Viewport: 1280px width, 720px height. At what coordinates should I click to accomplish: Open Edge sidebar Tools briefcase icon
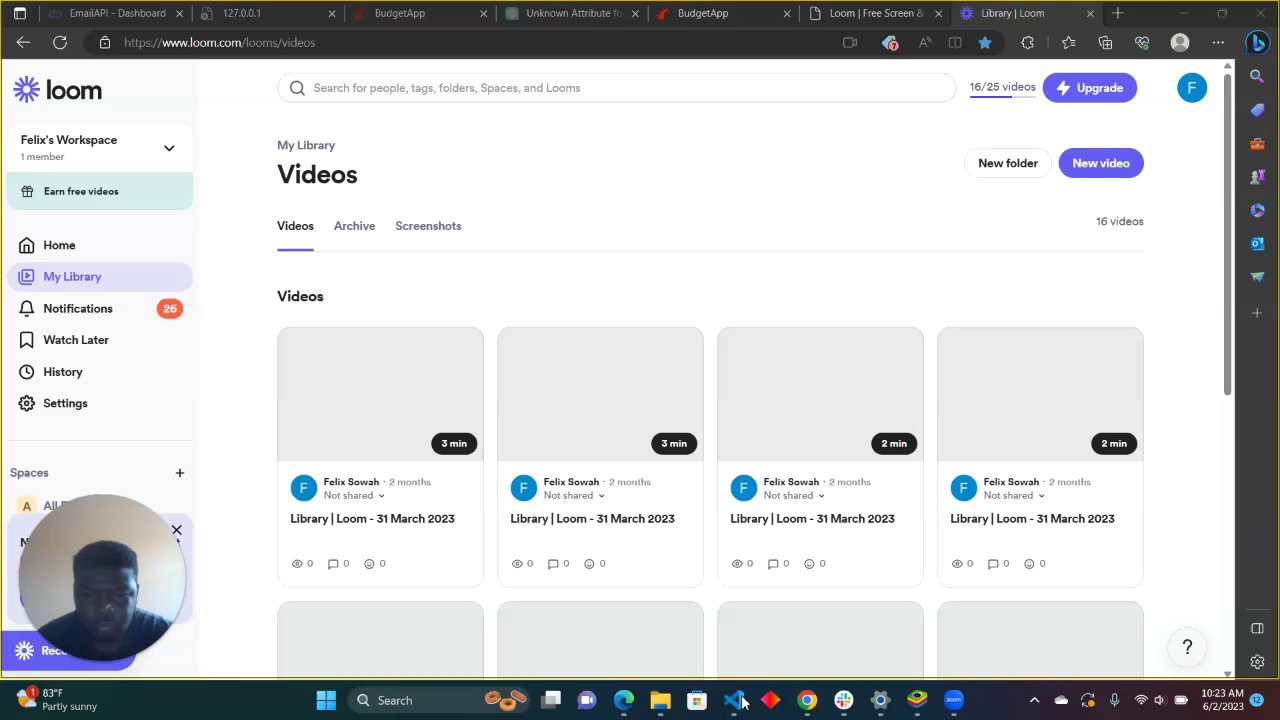[1257, 144]
